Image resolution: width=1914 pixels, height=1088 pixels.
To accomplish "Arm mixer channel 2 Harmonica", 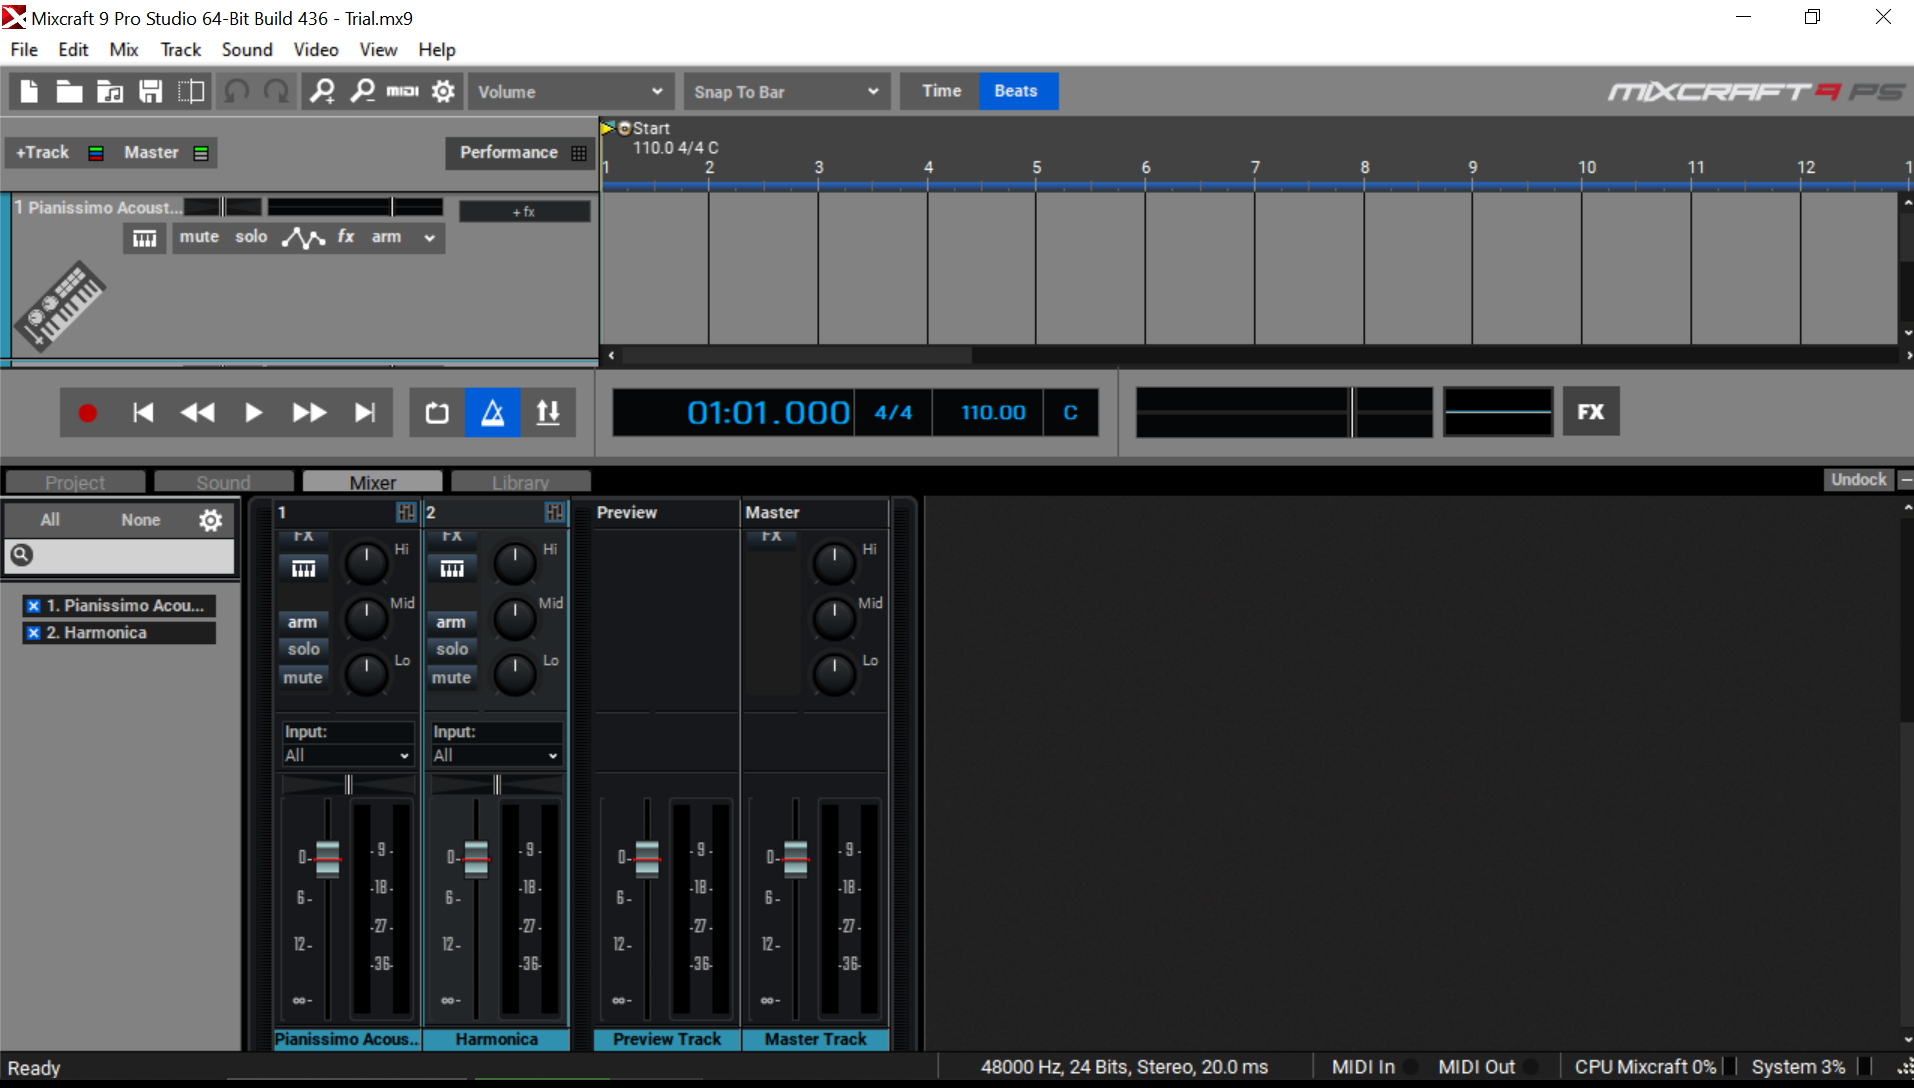I will tap(451, 622).
